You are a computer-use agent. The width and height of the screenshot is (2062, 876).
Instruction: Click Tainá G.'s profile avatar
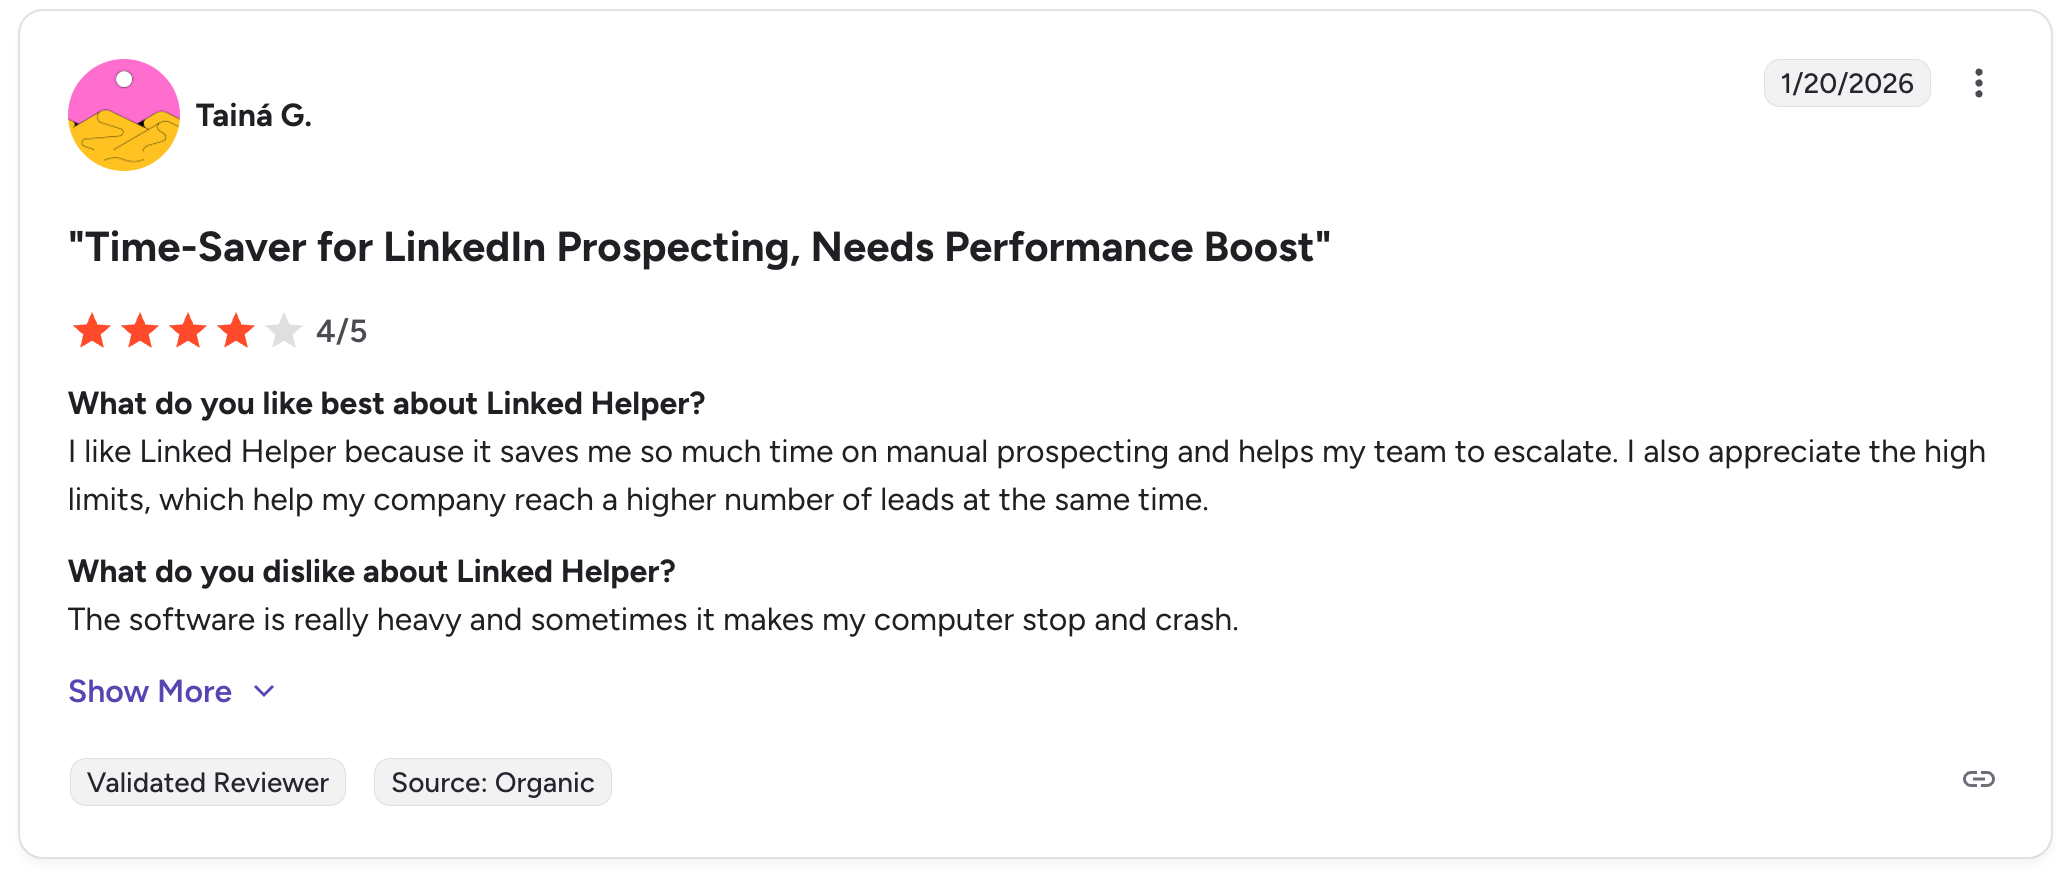(124, 115)
